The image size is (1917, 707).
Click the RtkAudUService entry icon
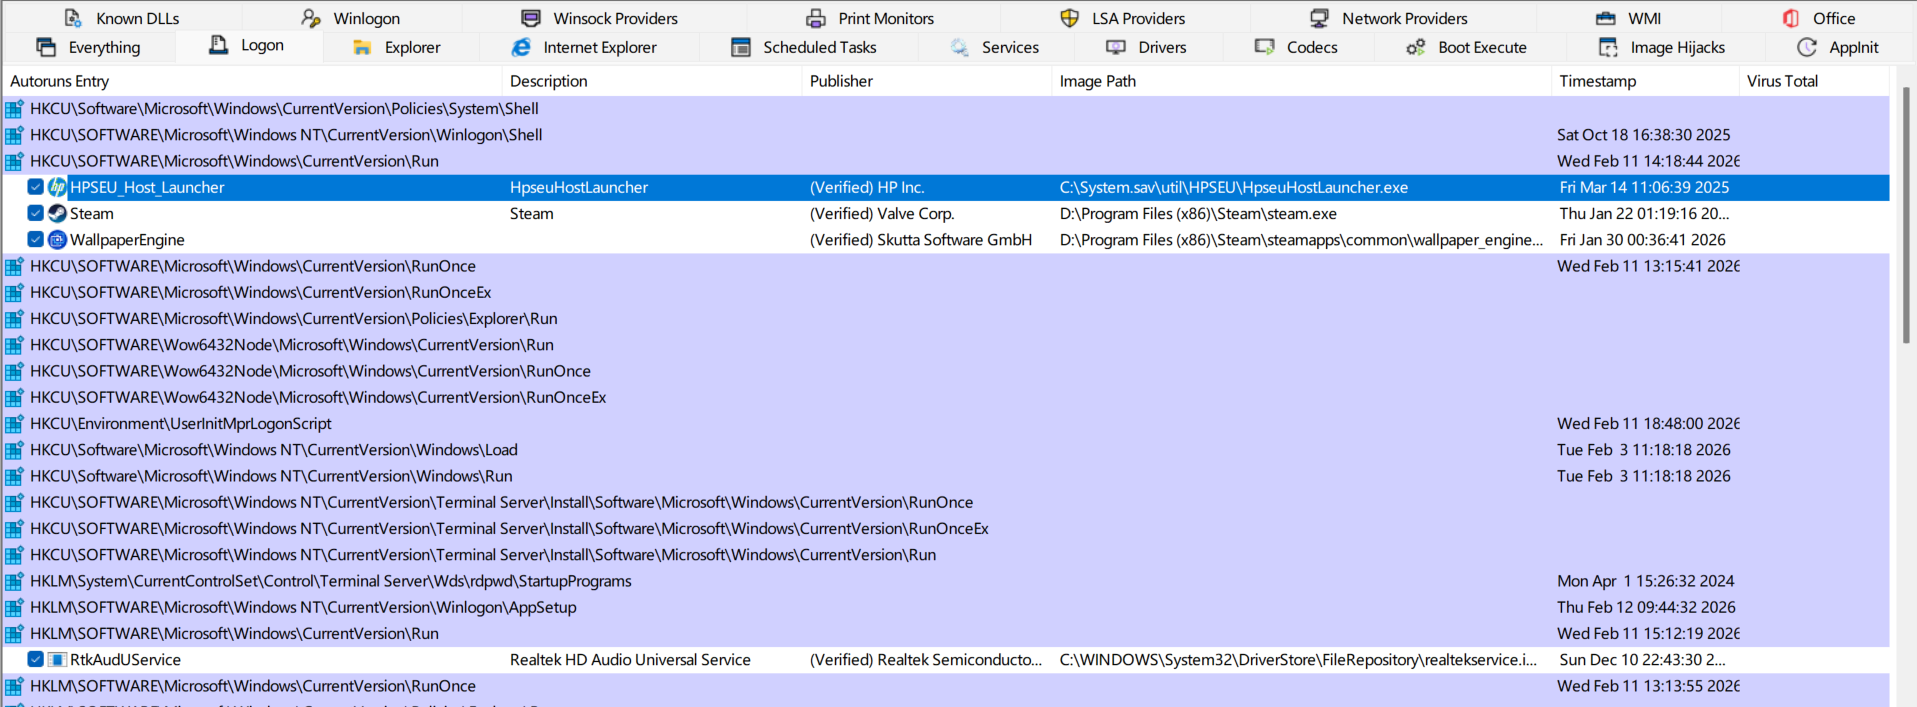tap(57, 660)
